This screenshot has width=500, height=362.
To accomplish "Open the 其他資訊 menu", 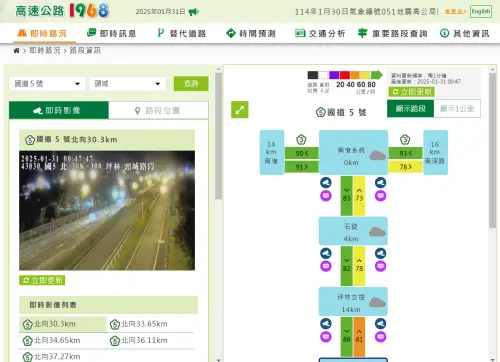I will (x=465, y=33).
